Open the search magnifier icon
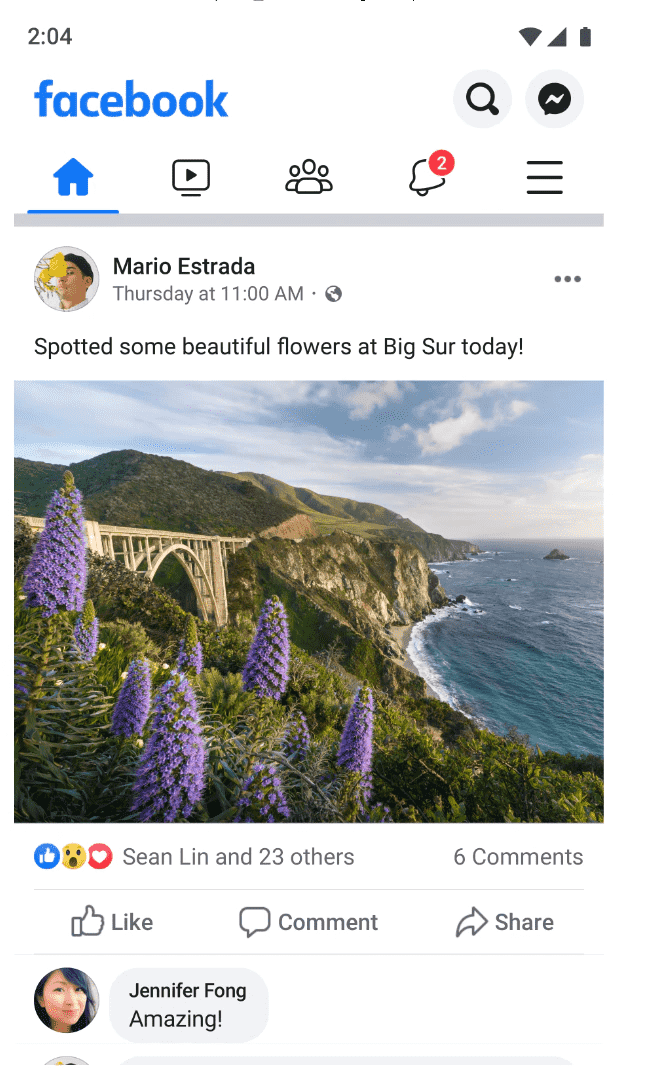The width and height of the screenshot is (648, 1068). tap(482, 99)
